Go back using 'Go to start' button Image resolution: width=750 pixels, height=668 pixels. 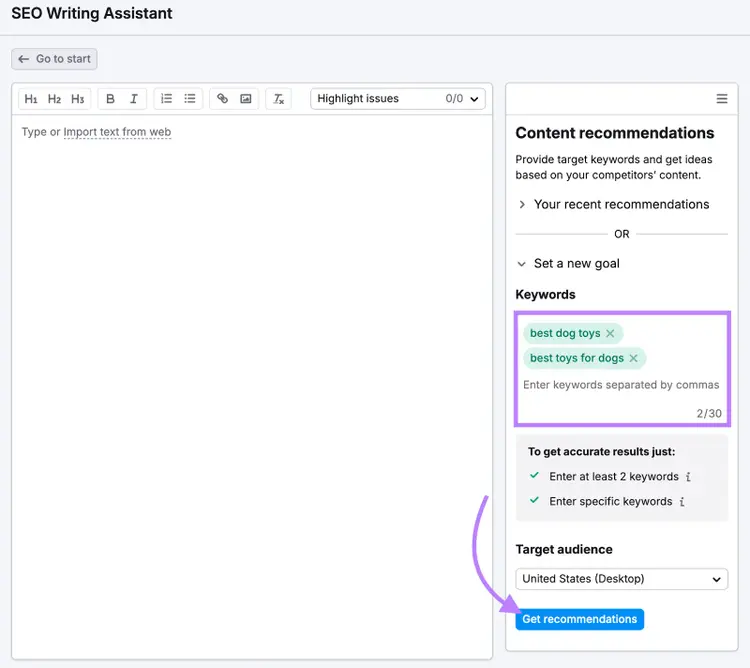click(55, 59)
